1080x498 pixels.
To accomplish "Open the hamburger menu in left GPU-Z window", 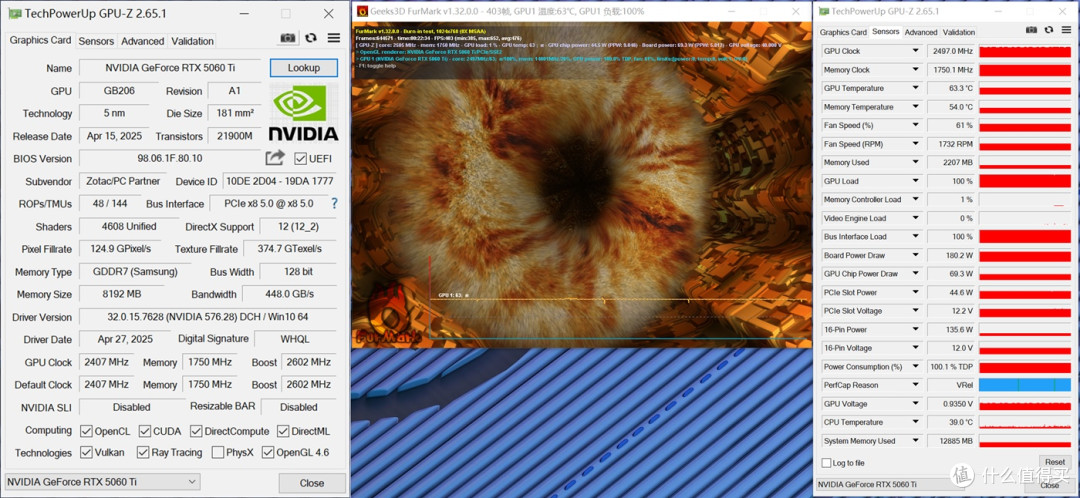I will 334,39.
